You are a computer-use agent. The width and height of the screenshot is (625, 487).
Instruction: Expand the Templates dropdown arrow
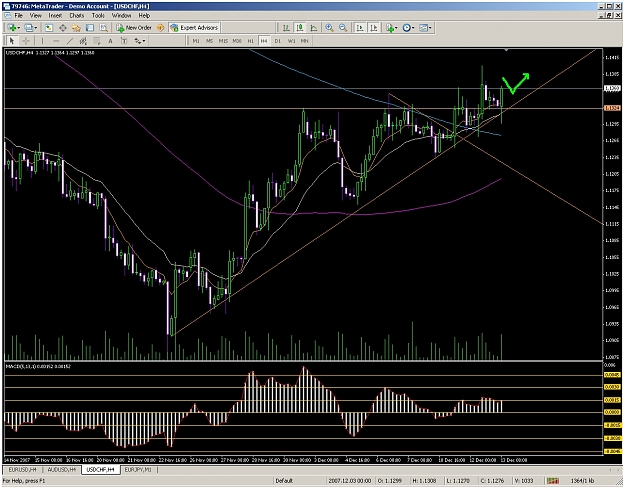[x=430, y=28]
